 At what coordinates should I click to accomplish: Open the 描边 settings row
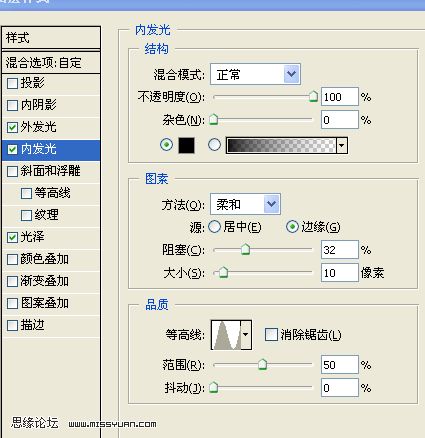click(51, 325)
